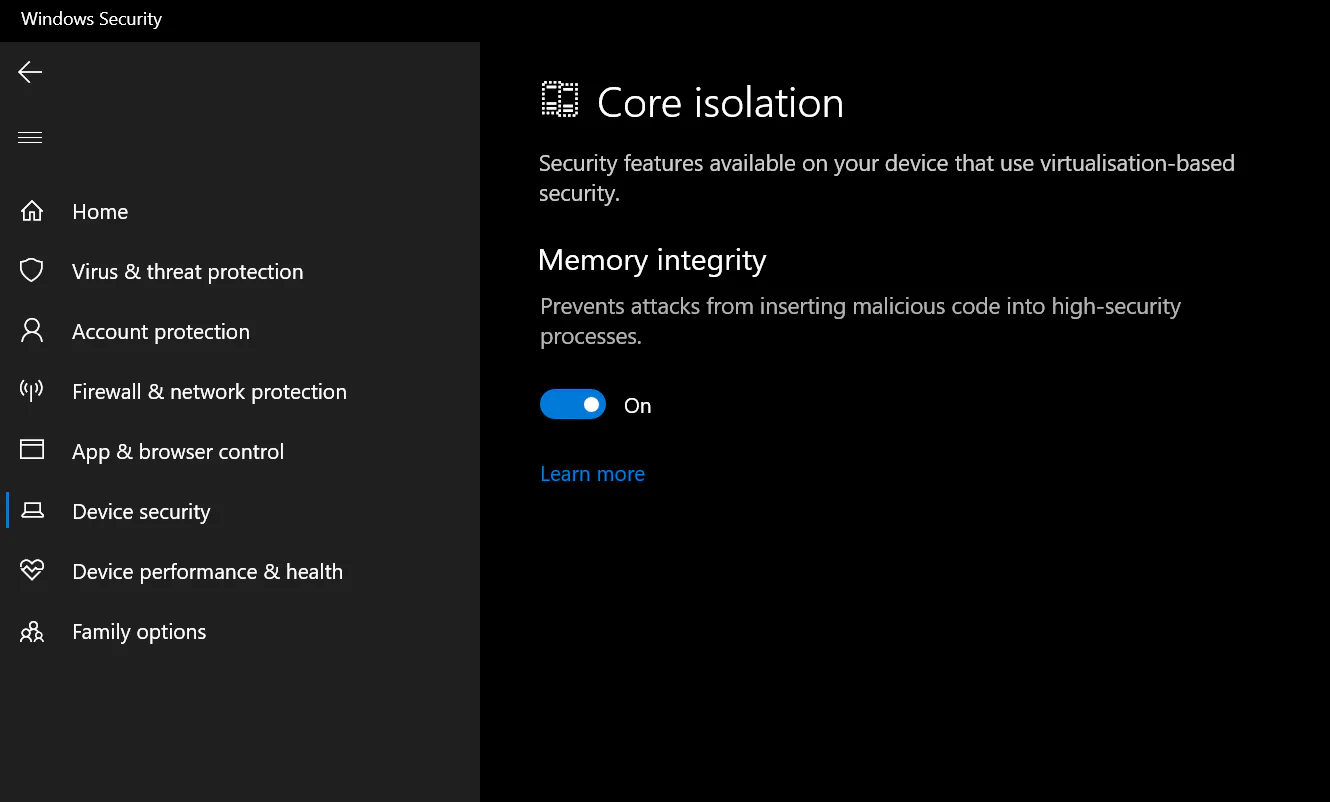Click the Home house icon
Viewport: 1330px width, 802px height.
click(x=31, y=210)
